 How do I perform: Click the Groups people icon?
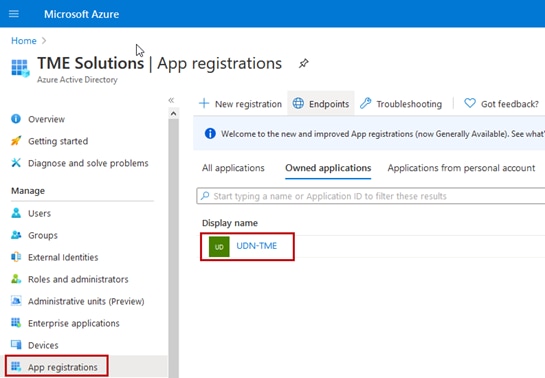pos(16,235)
